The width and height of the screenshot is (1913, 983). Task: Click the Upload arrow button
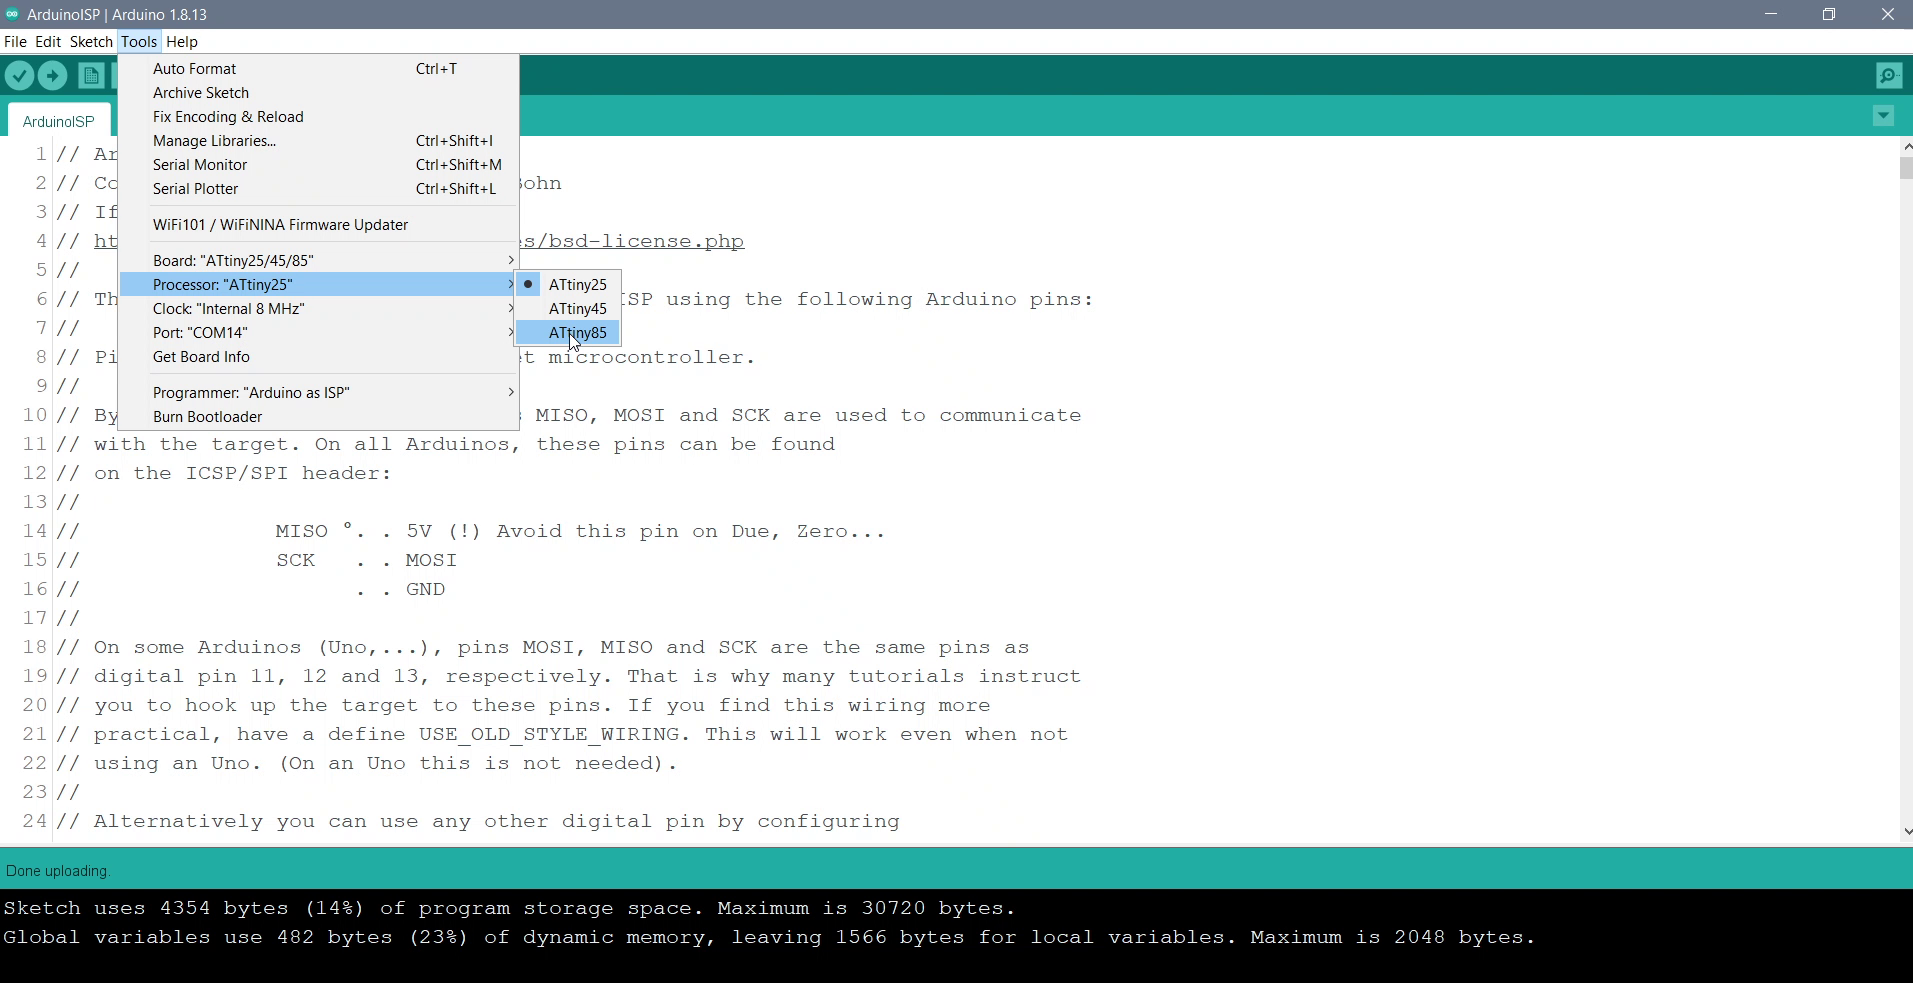tap(52, 76)
